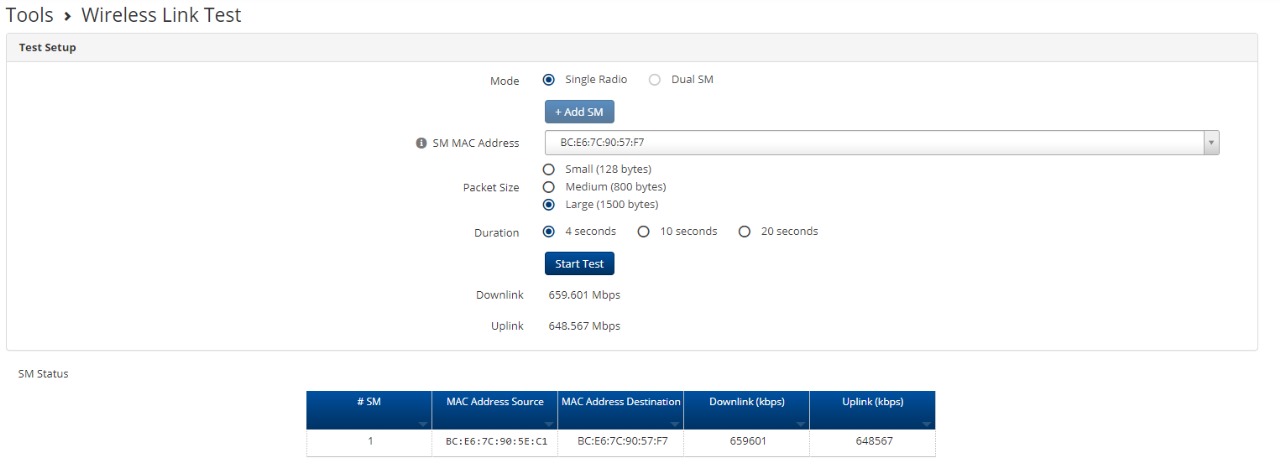Screen dimensions: 1280x468
Task: Select Small (128 bytes) packet size
Action: pyautogui.click(x=549, y=169)
